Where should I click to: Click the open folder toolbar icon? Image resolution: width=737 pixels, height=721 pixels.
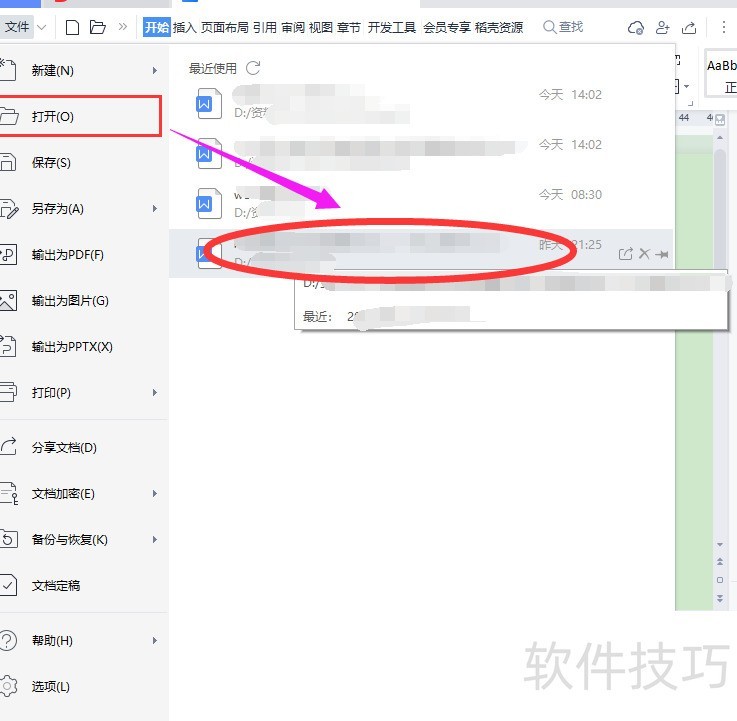click(x=97, y=27)
